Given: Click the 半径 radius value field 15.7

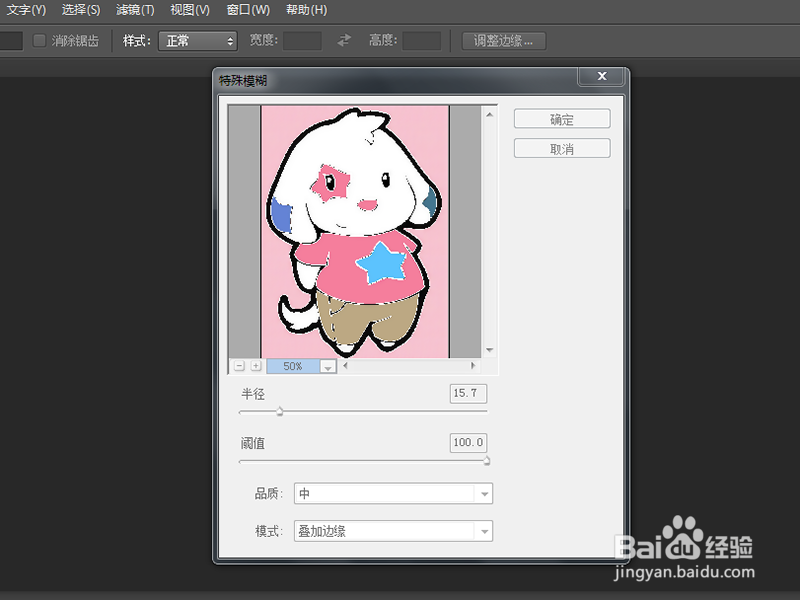Looking at the screenshot, I should [468, 393].
